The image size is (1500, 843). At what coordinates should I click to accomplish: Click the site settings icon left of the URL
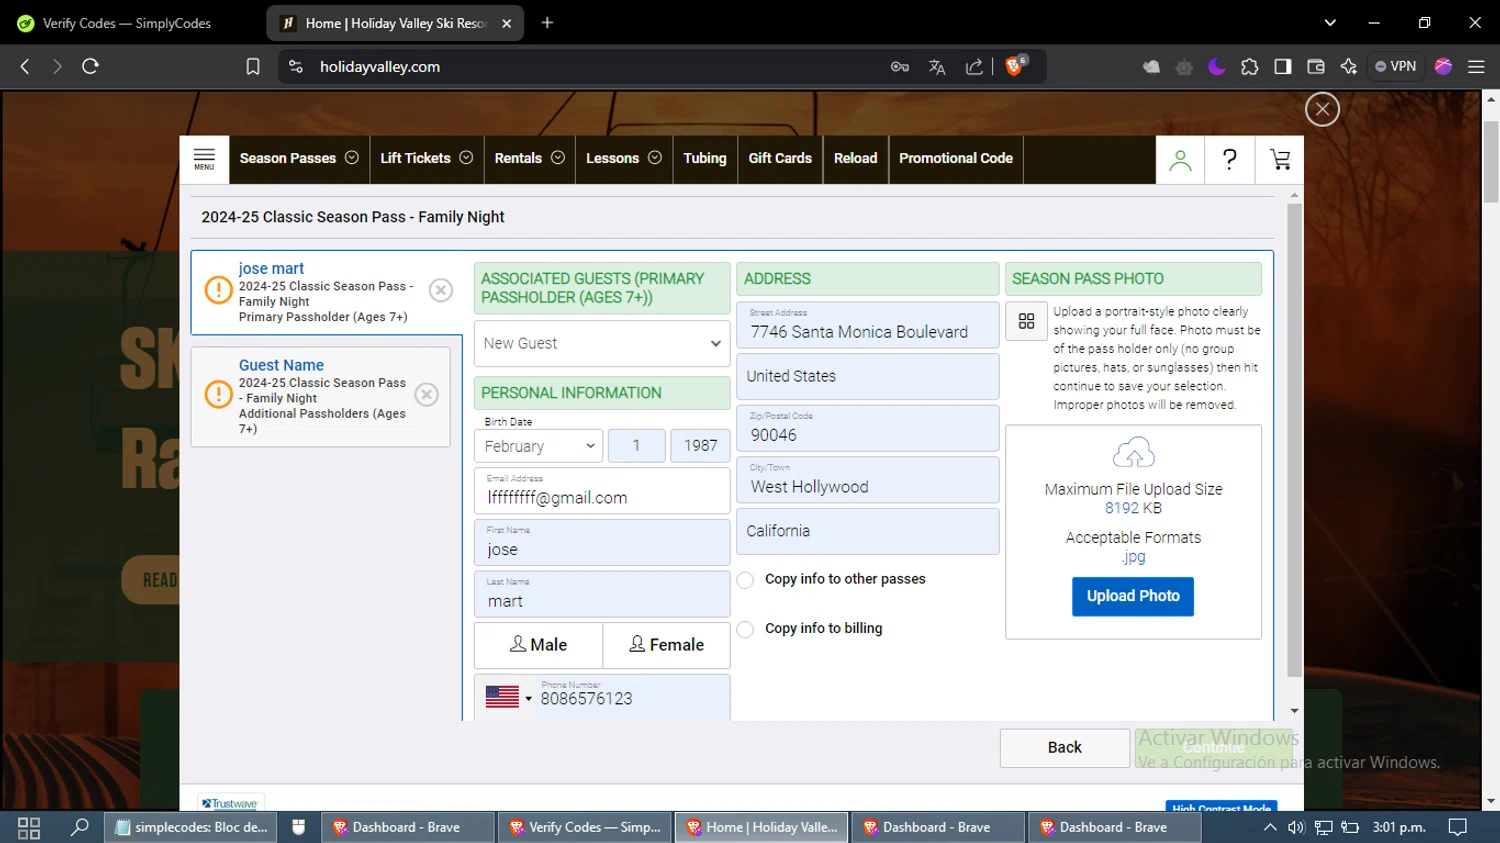tap(296, 66)
